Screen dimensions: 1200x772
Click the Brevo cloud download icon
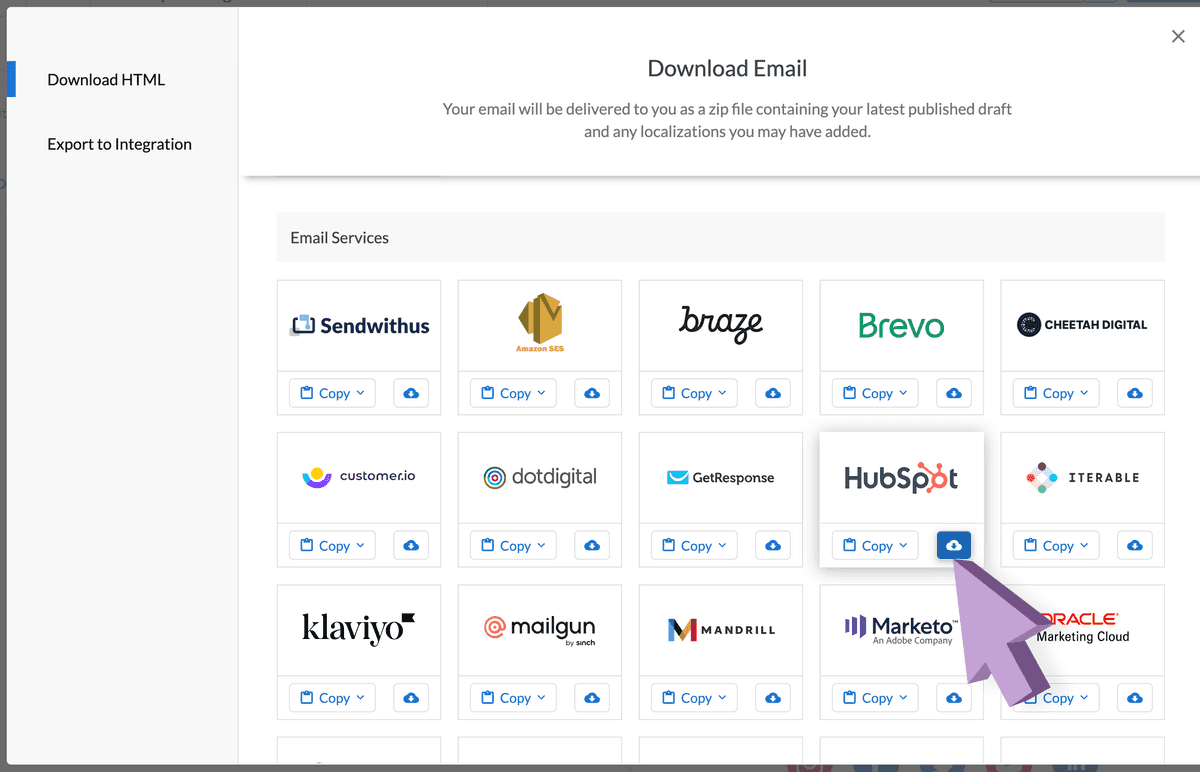tap(954, 393)
